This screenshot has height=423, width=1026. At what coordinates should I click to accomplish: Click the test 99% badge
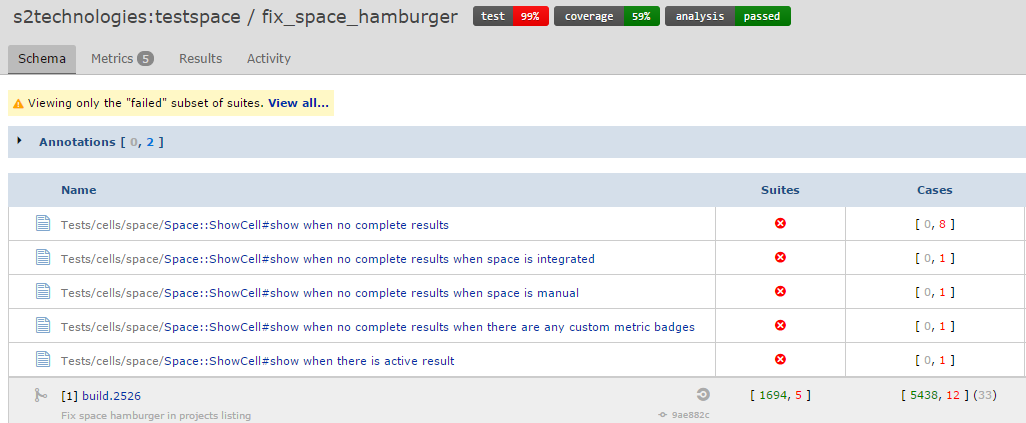[x=511, y=16]
